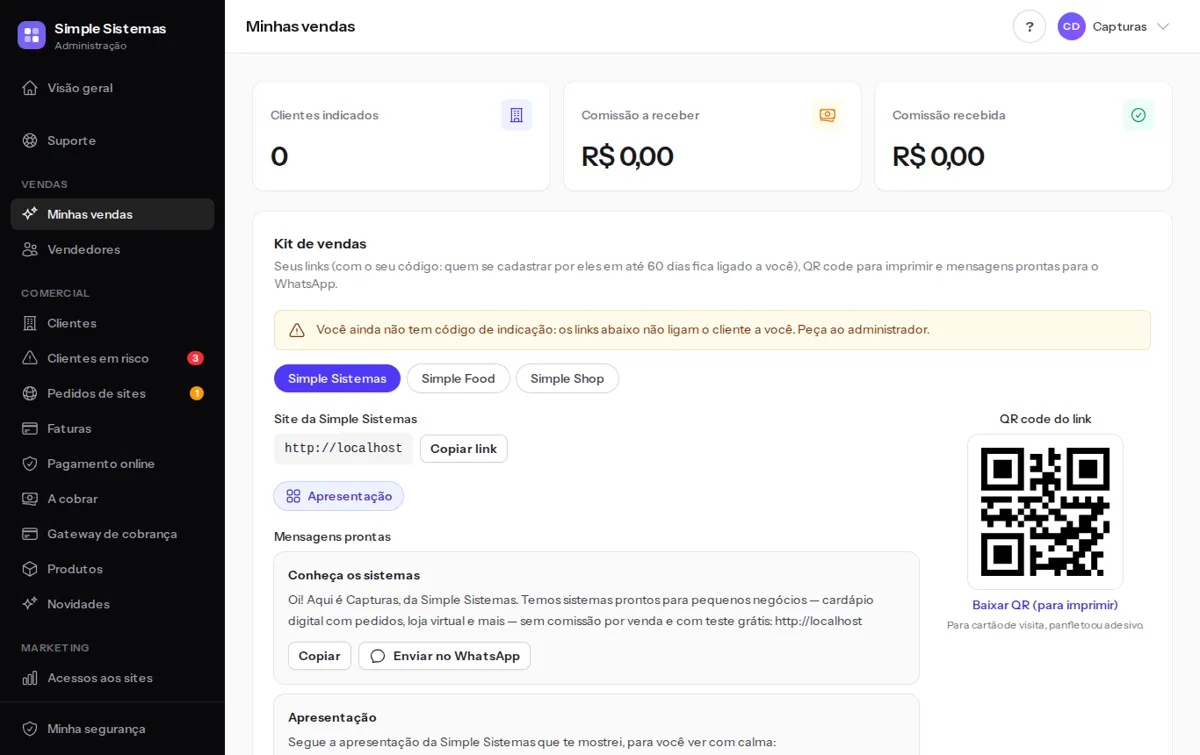Open the help question mark icon
This screenshot has width=1200, height=755.
(1029, 26)
